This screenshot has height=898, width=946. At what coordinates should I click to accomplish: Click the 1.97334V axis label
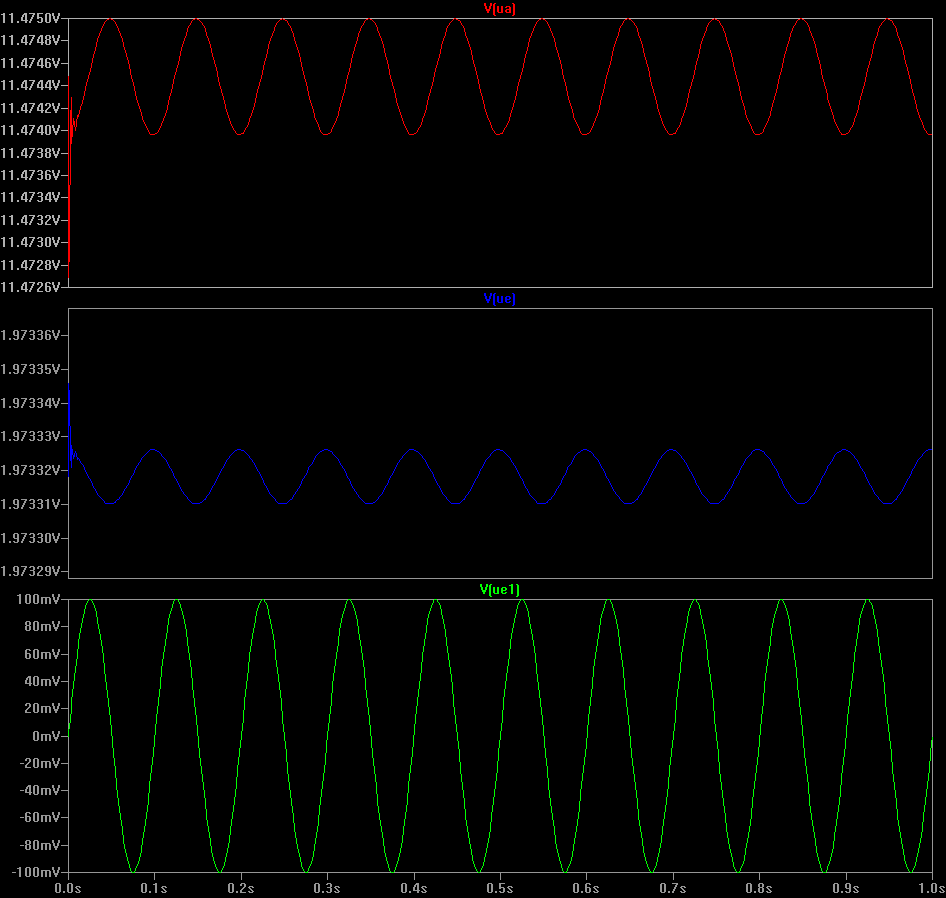tap(30, 403)
